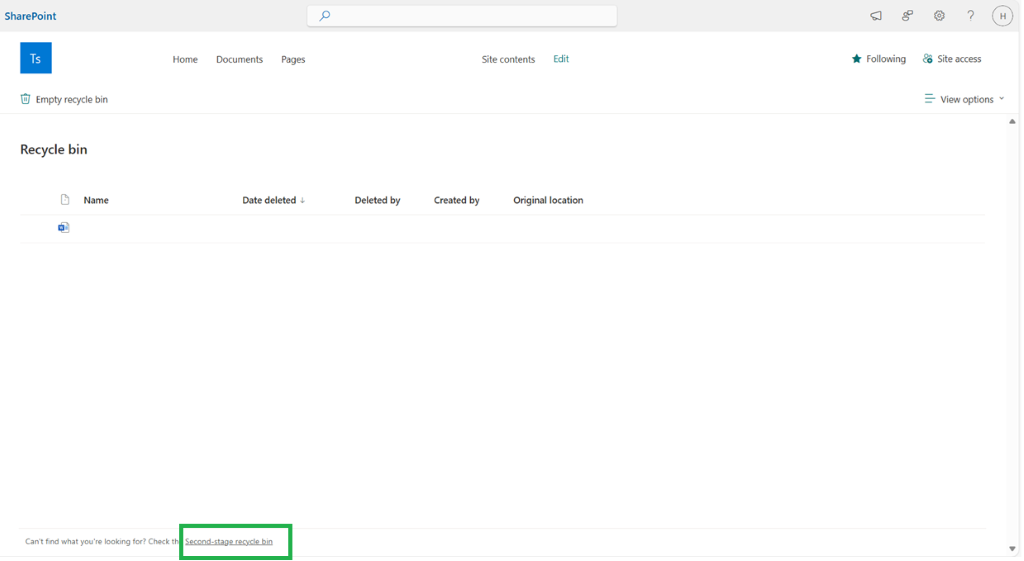Screen dimensions: 1024x561
Task: Open the Second-stage recycle bin link
Action: click(229, 541)
